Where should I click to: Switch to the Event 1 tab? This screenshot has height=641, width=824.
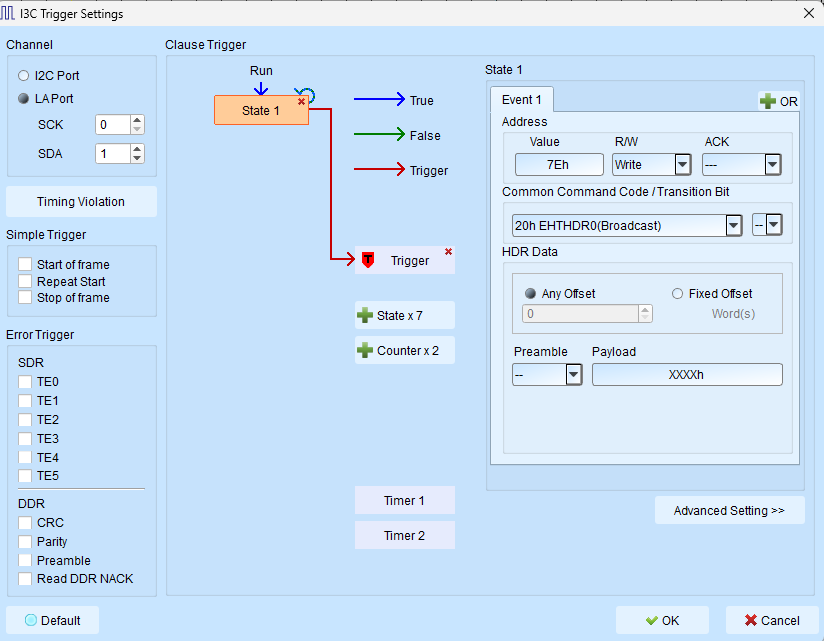[x=521, y=100]
